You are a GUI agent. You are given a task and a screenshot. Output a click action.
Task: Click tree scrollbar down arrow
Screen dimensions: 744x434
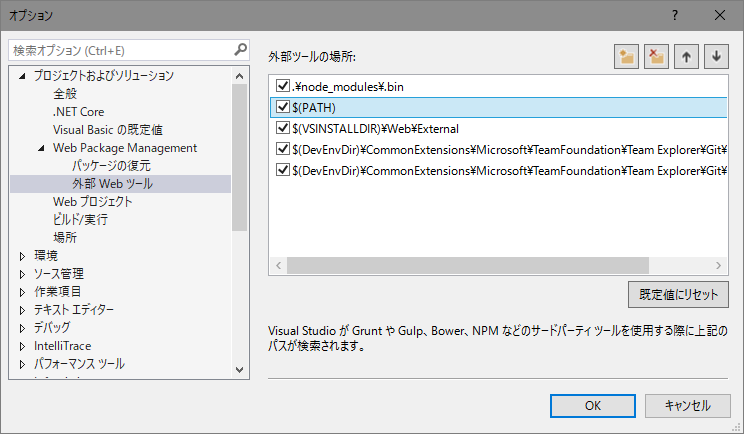[240, 370]
